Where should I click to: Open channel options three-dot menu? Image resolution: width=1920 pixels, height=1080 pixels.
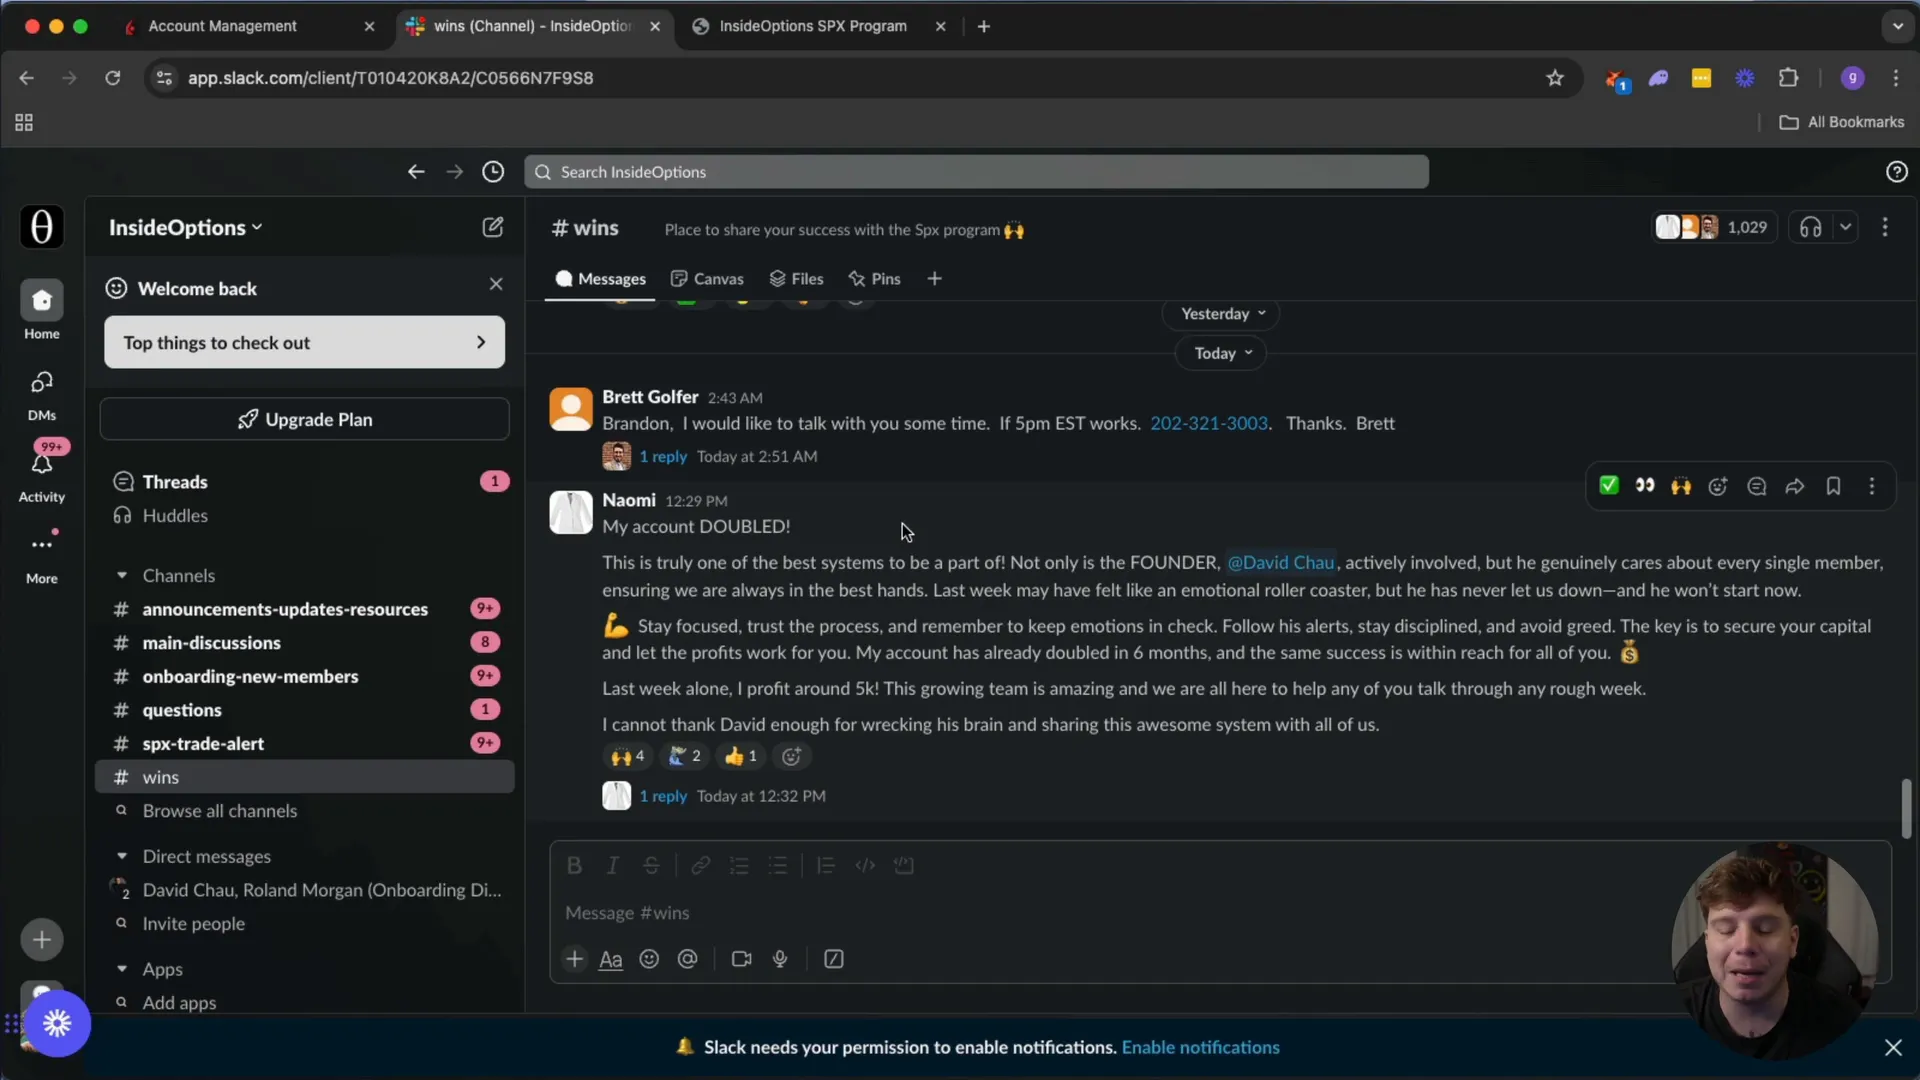[1885, 227]
